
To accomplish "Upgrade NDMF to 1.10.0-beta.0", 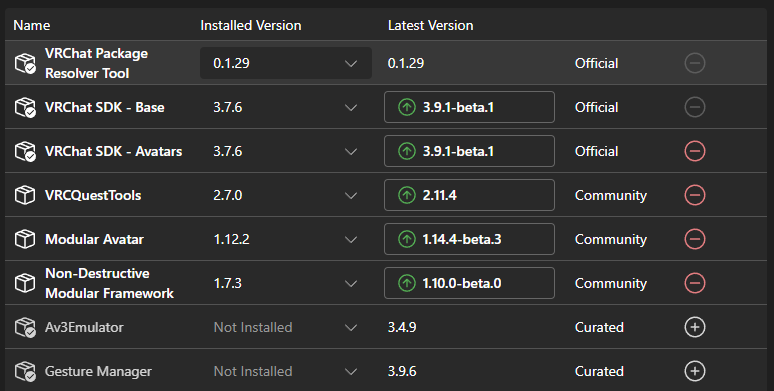I will pos(469,283).
